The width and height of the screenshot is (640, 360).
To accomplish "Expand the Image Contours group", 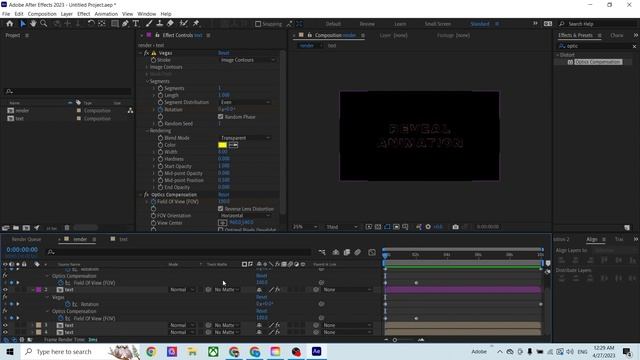I will 147,67.
